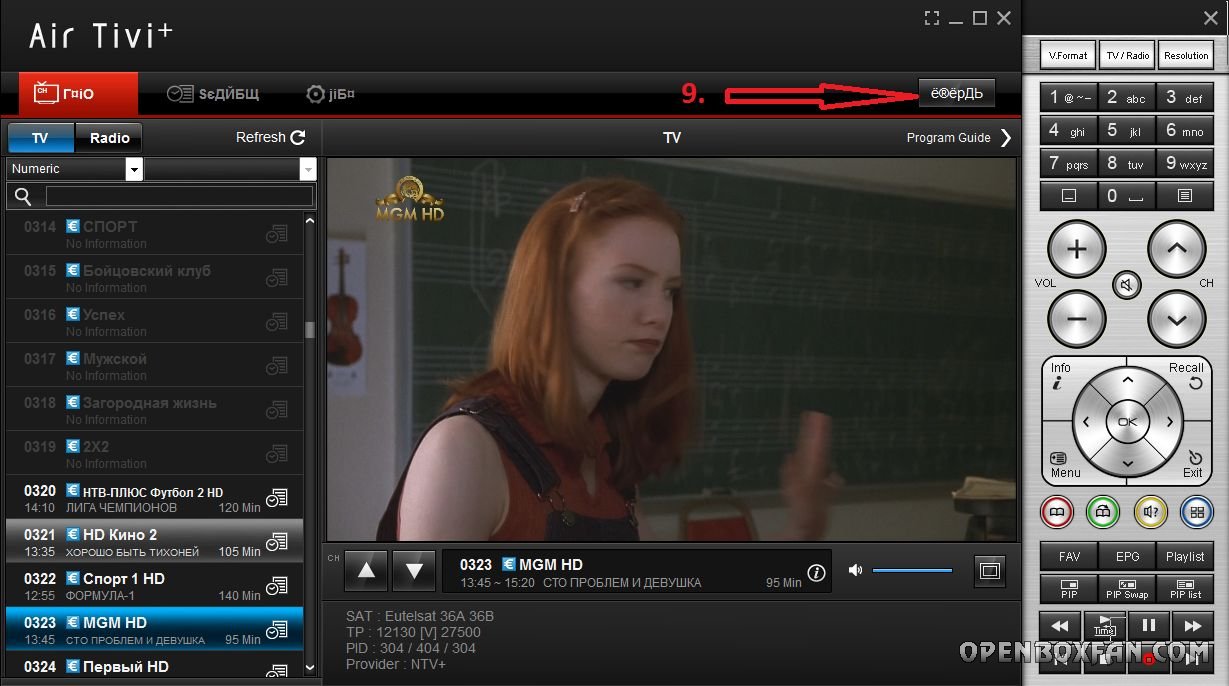Open schedule icon for Спорт 1 HD
The image size is (1229, 686).
click(x=277, y=586)
